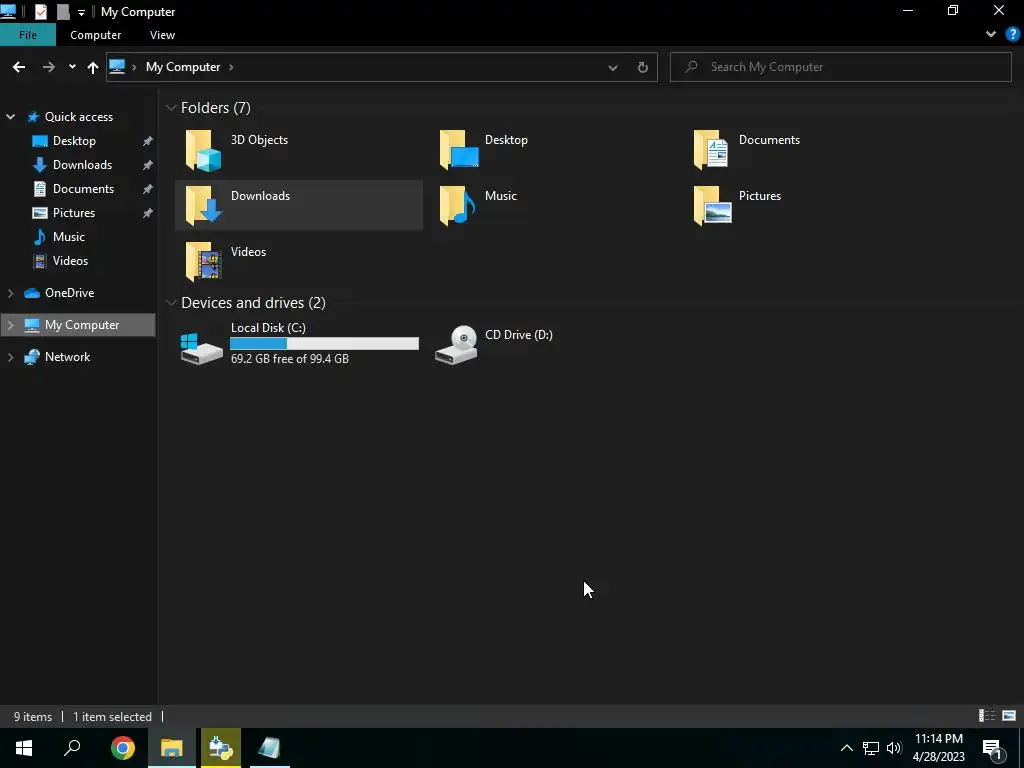Open the notification center icon
The height and width of the screenshot is (768, 1024).
tap(993, 748)
